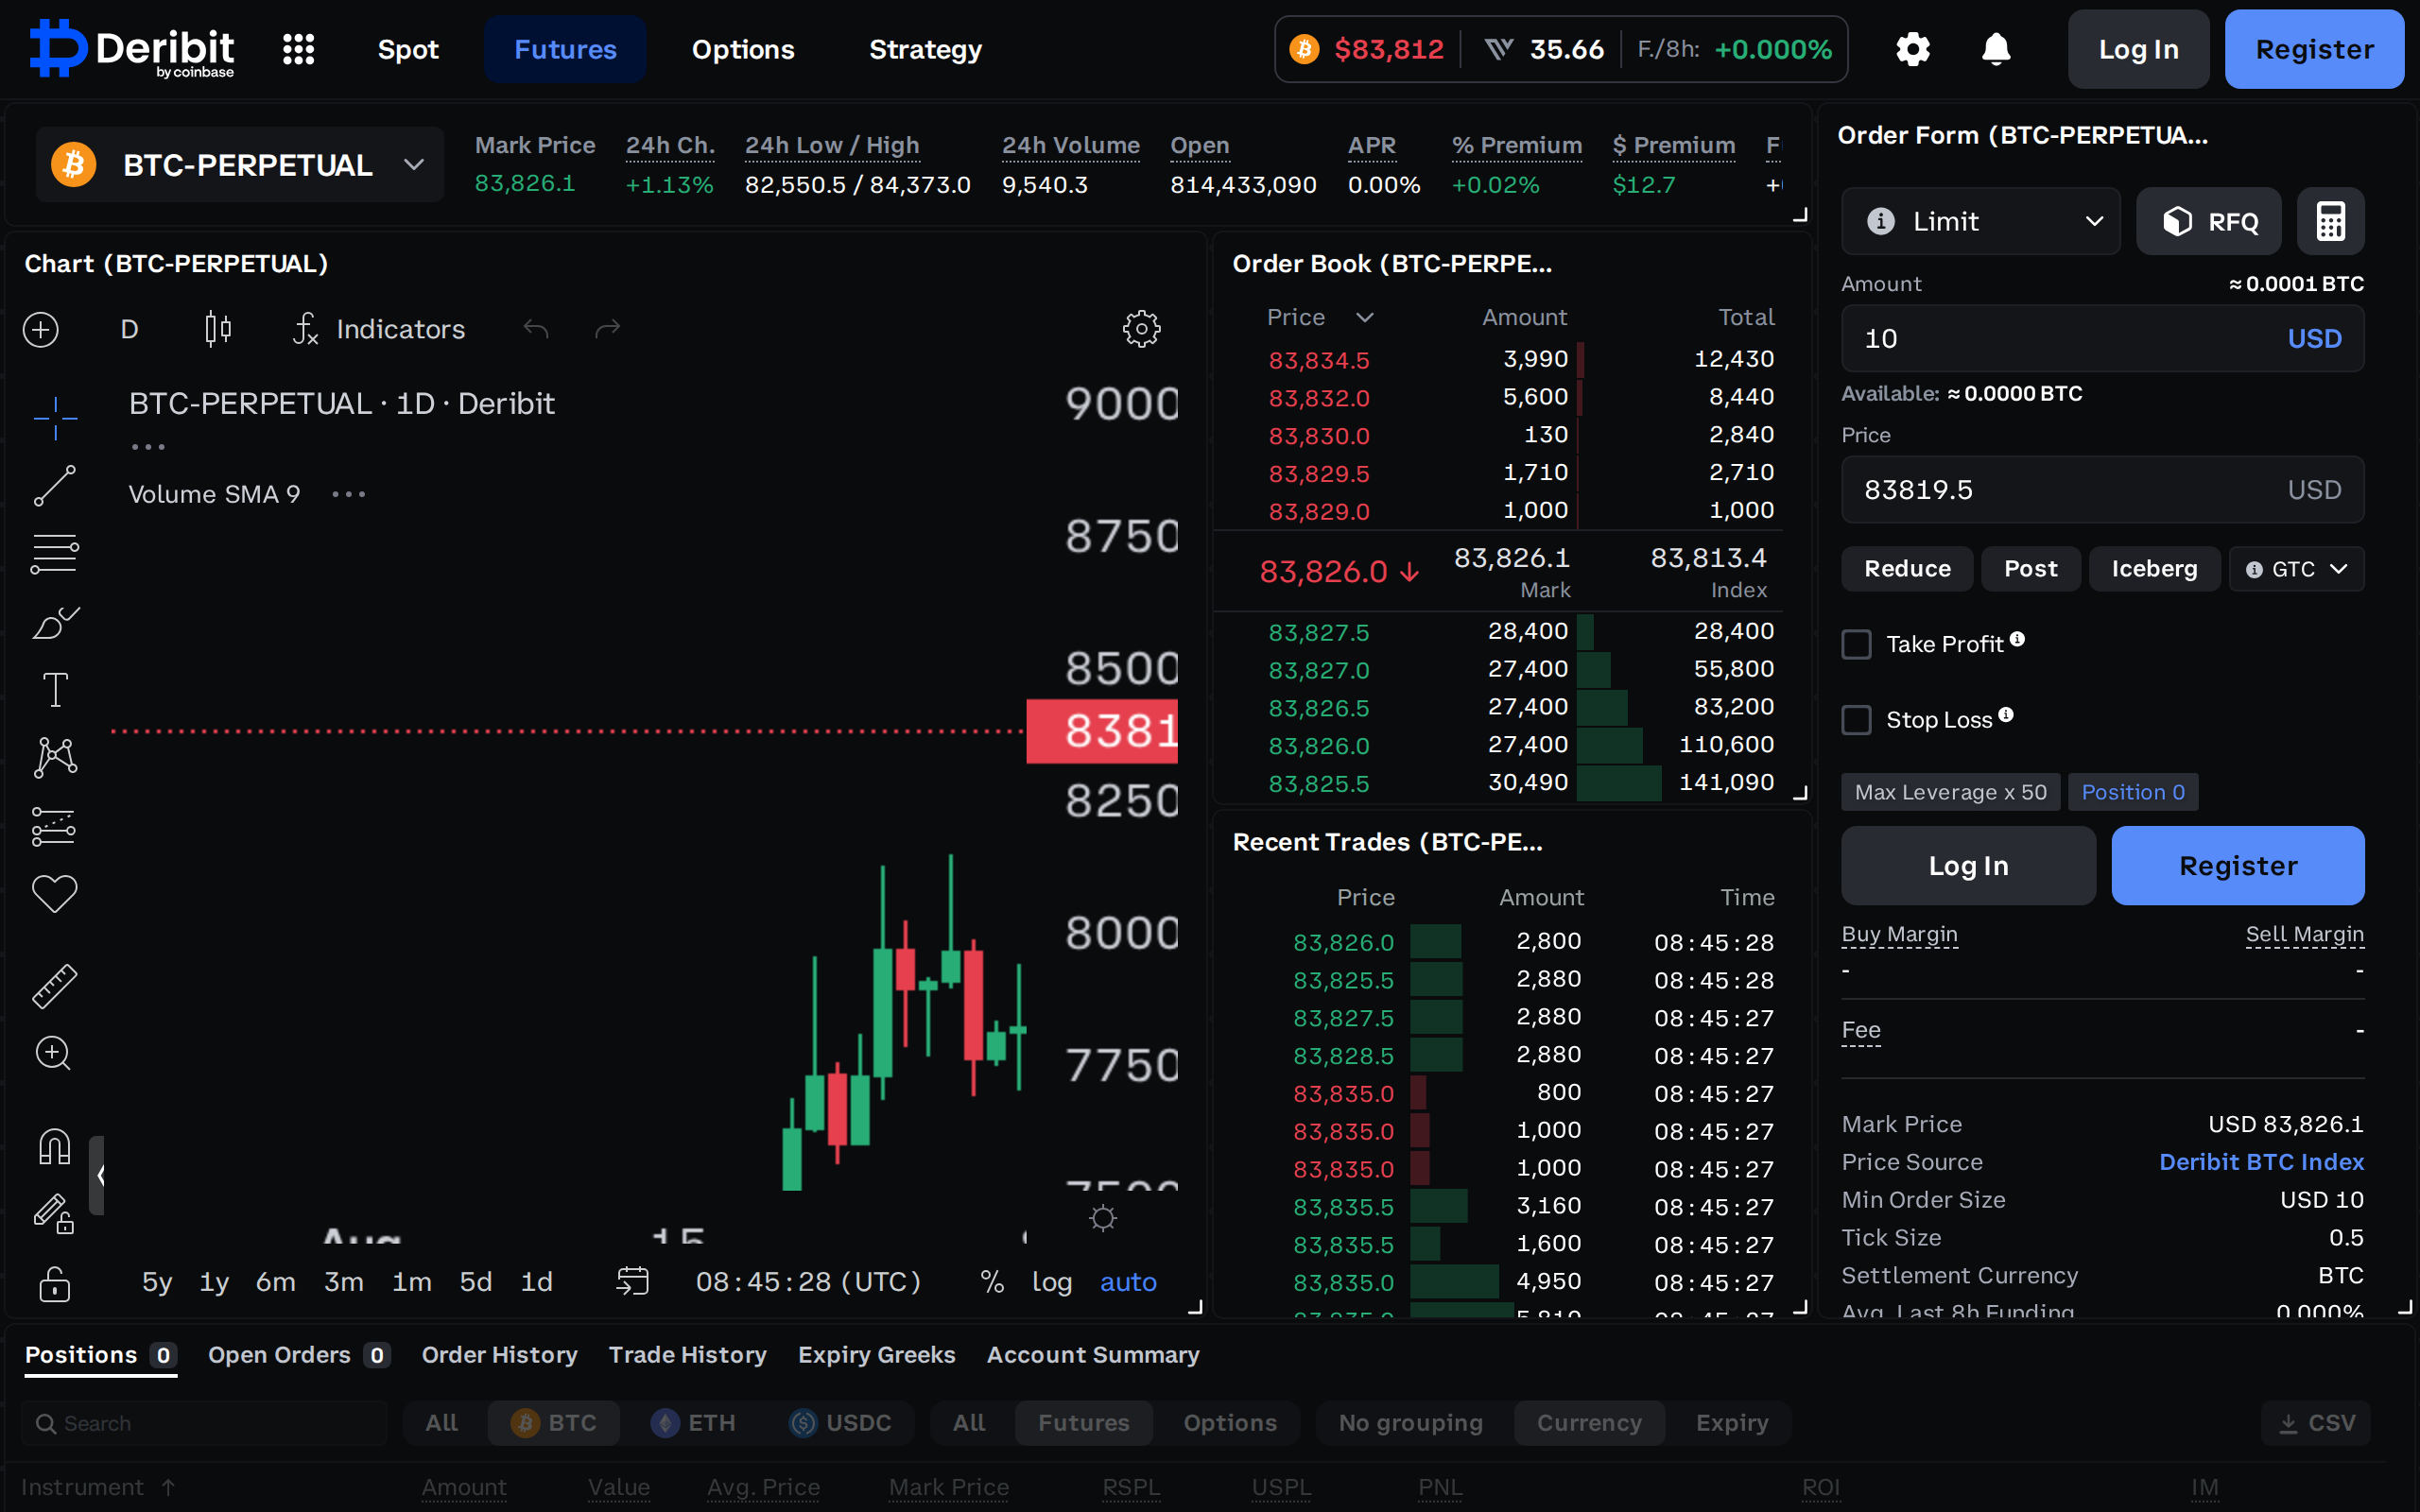Image resolution: width=2420 pixels, height=1512 pixels.
Task: Toggle the Iceberg order option
Action: pos(2154,569)
